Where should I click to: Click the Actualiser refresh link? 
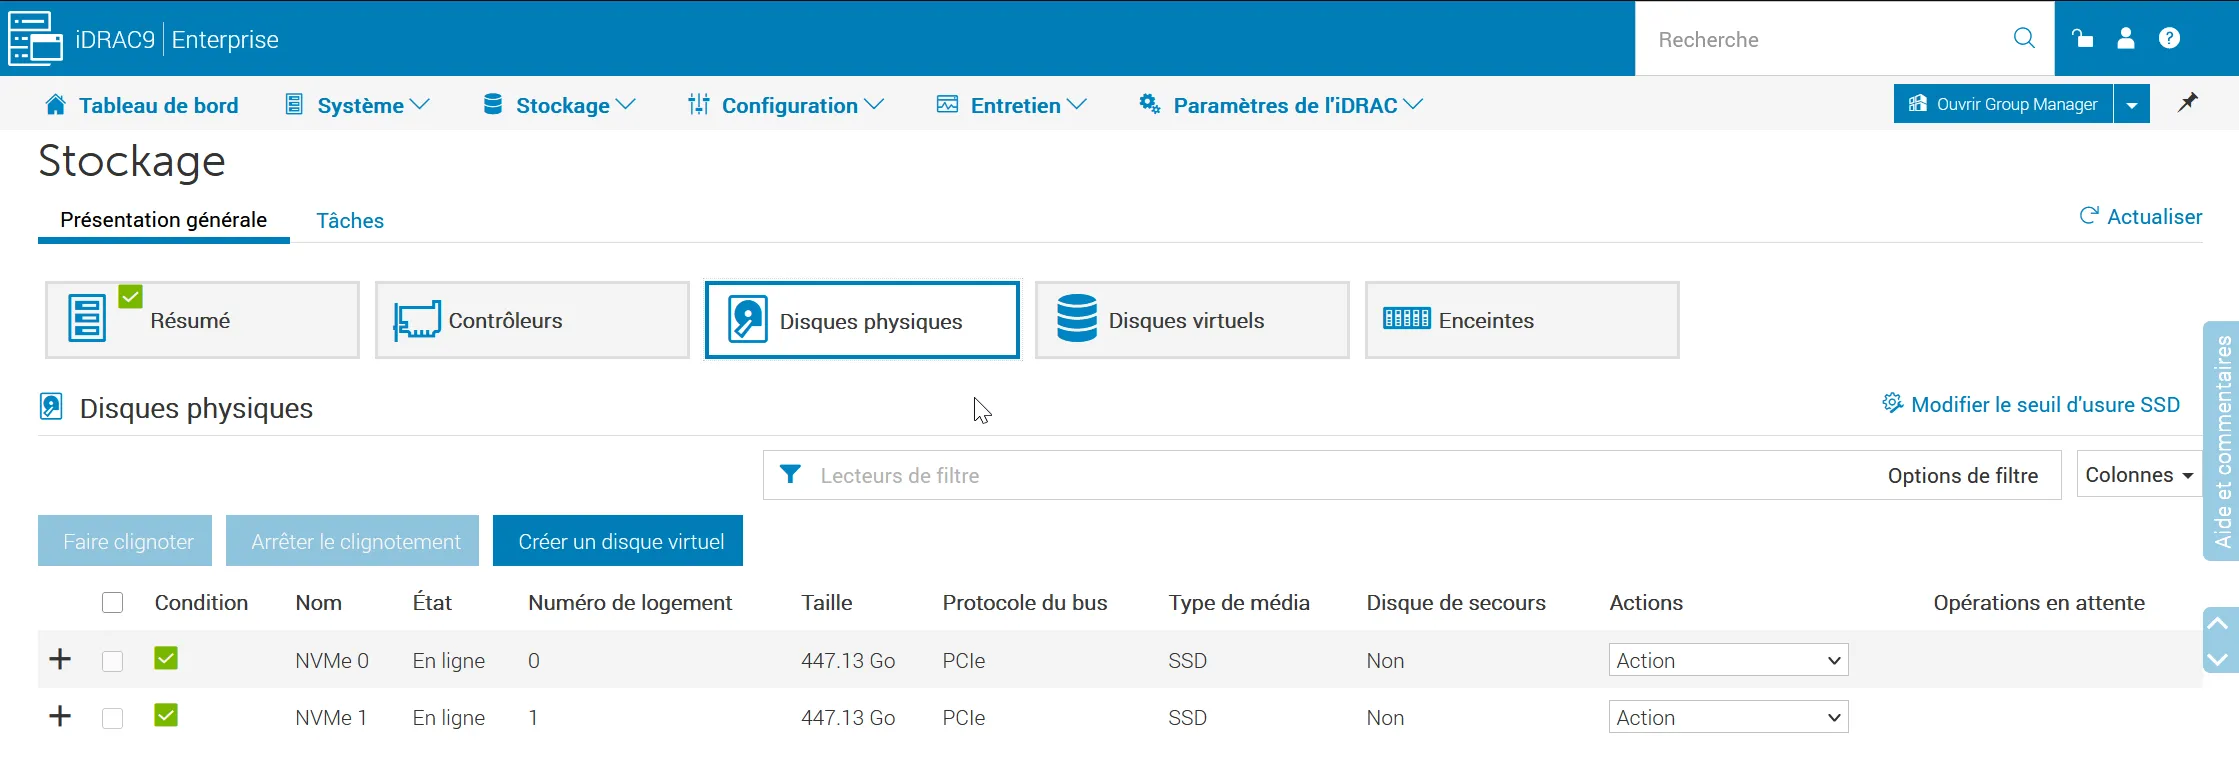2141,217
